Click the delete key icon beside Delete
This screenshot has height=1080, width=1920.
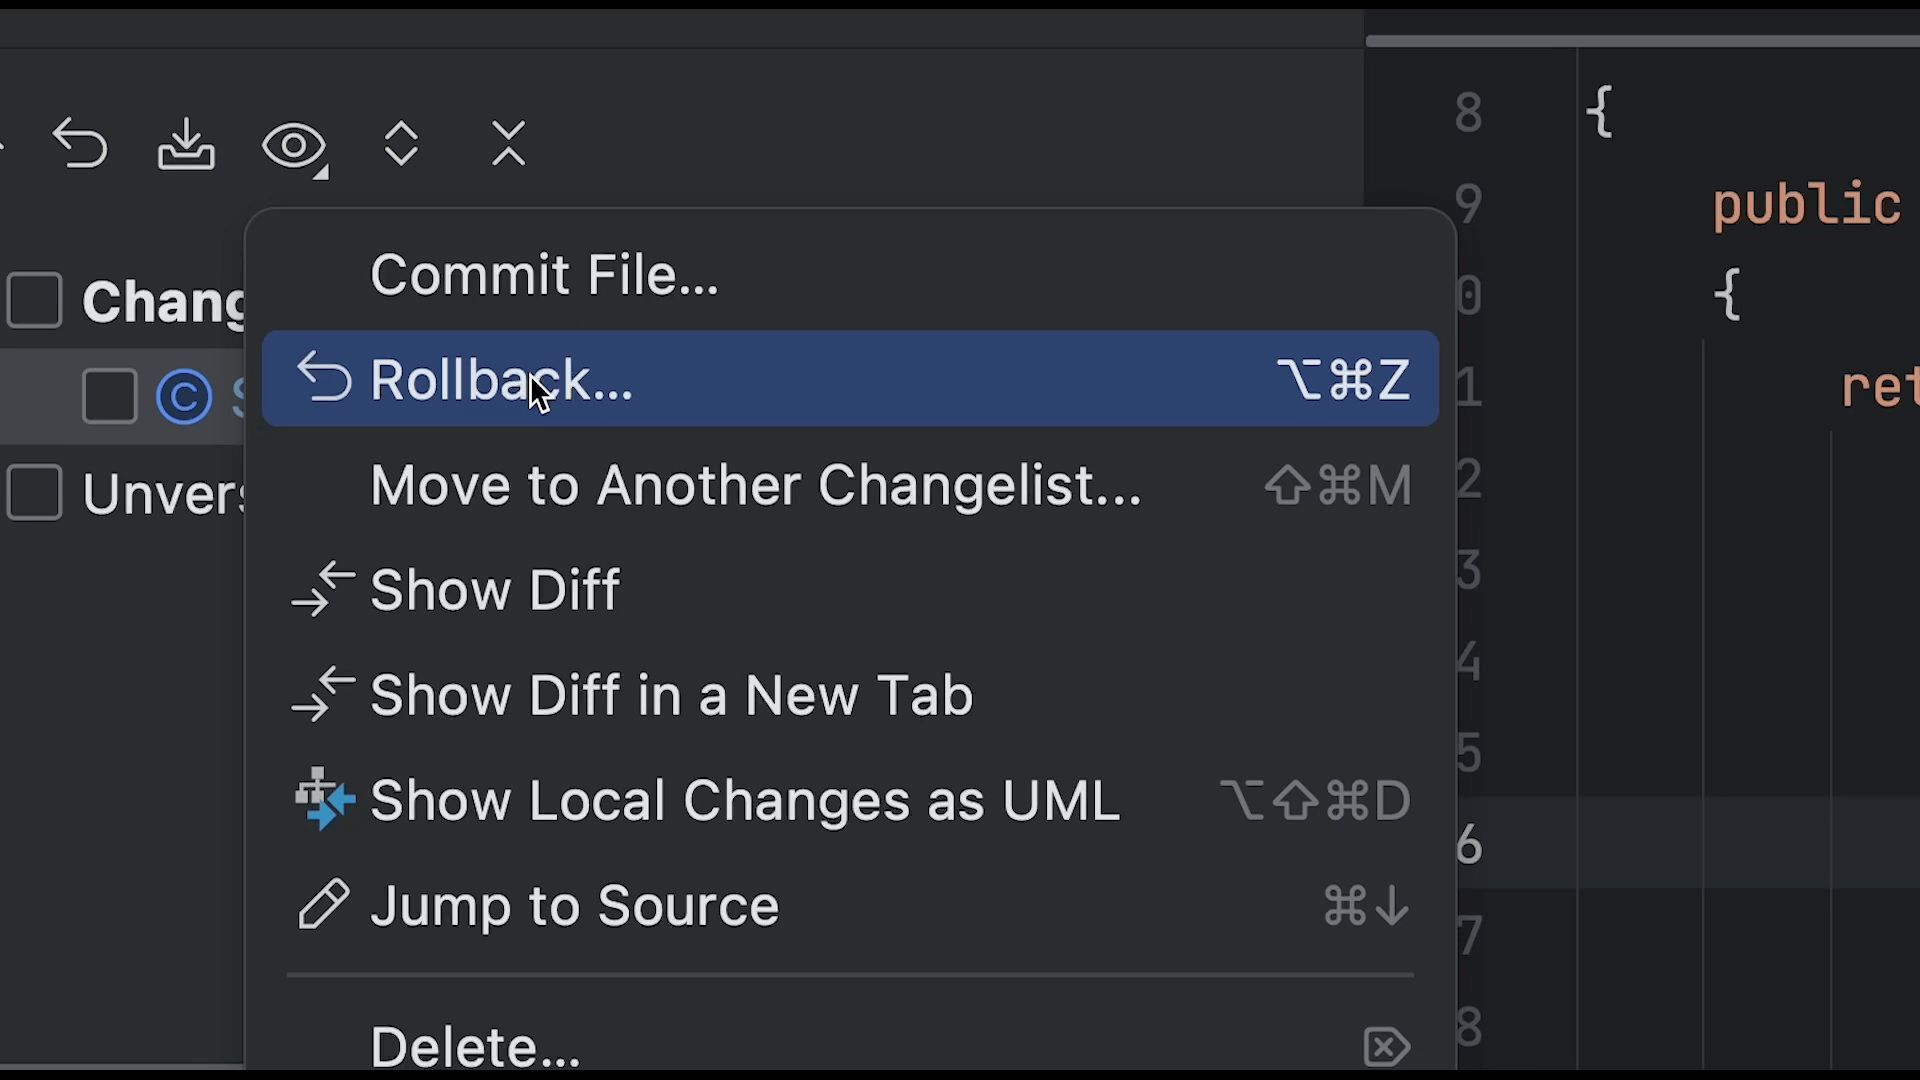tap(1387, 1047)
